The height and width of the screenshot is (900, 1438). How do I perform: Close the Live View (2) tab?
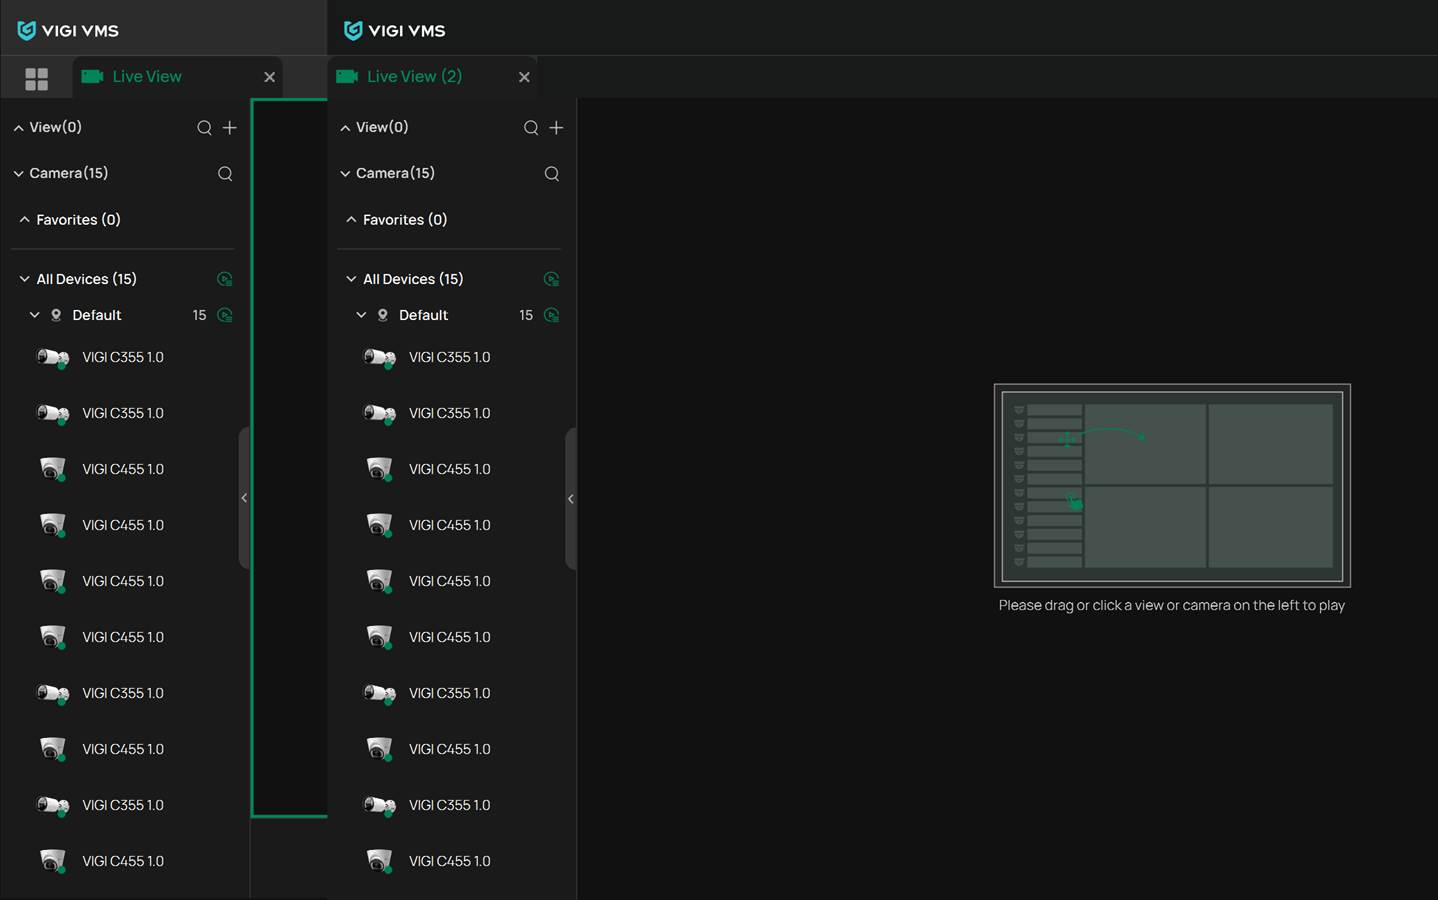coord(524,77)
